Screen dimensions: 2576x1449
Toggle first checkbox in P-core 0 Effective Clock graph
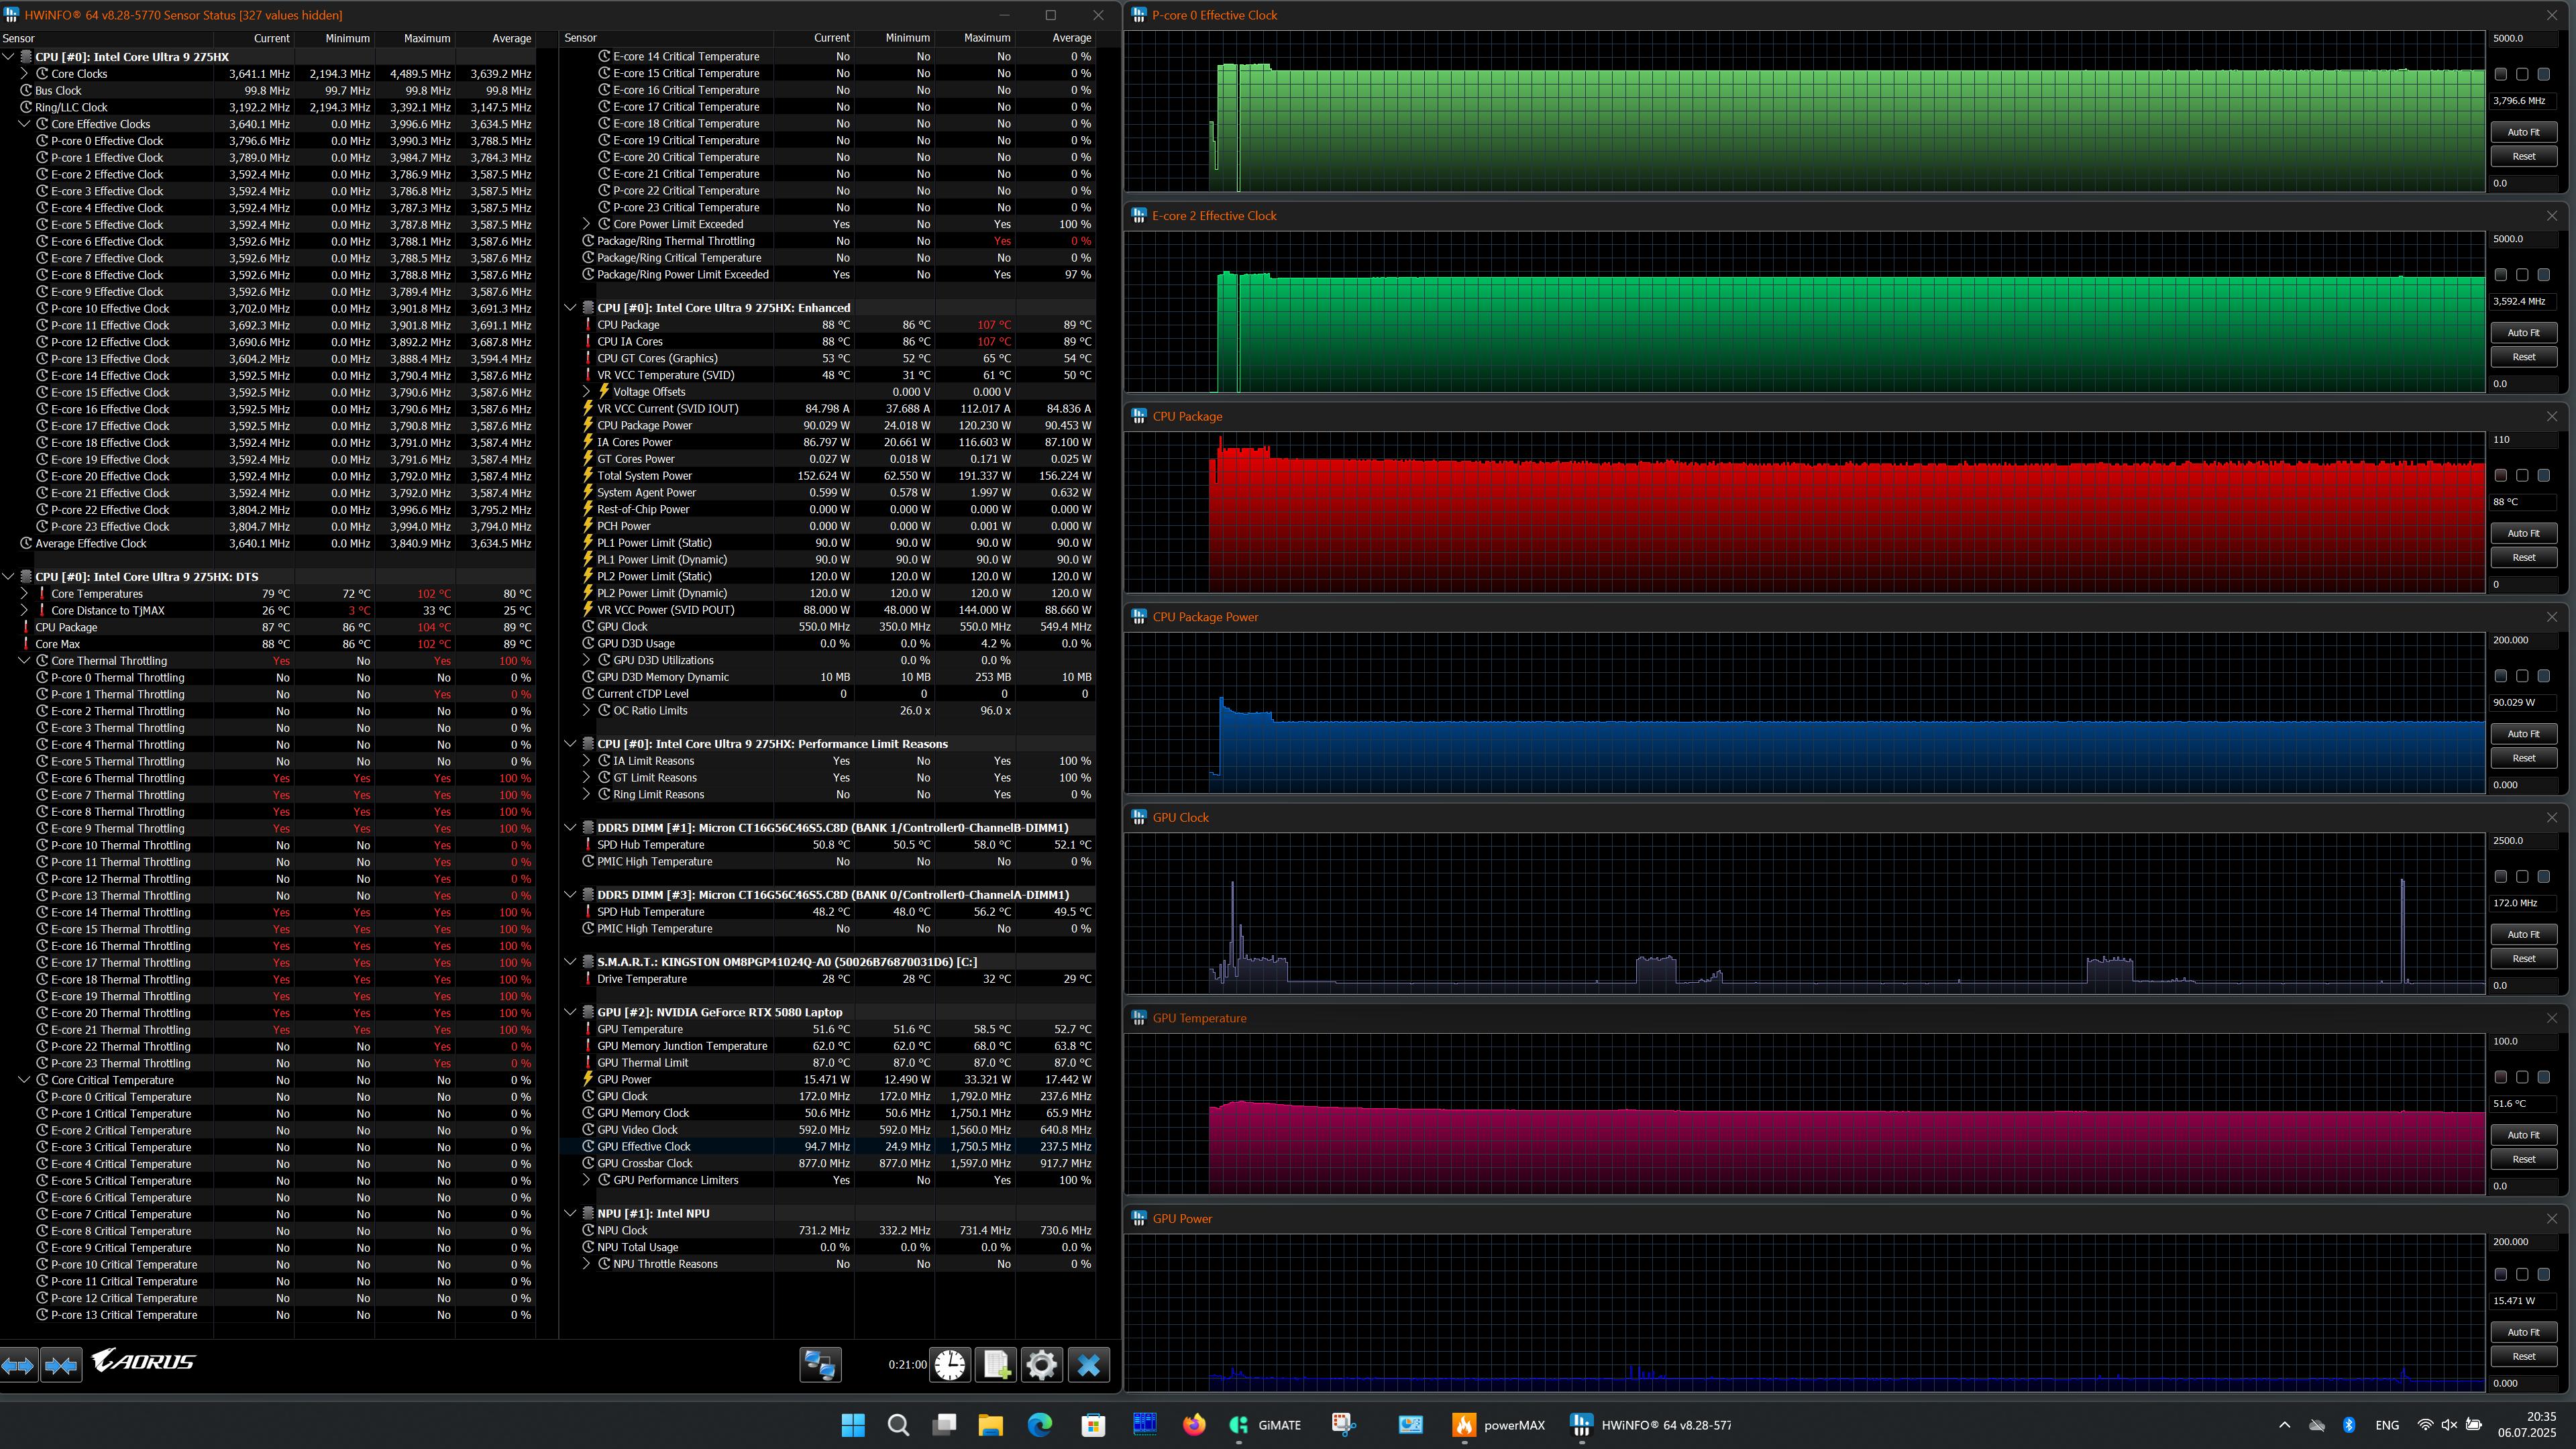point(2500,74)
